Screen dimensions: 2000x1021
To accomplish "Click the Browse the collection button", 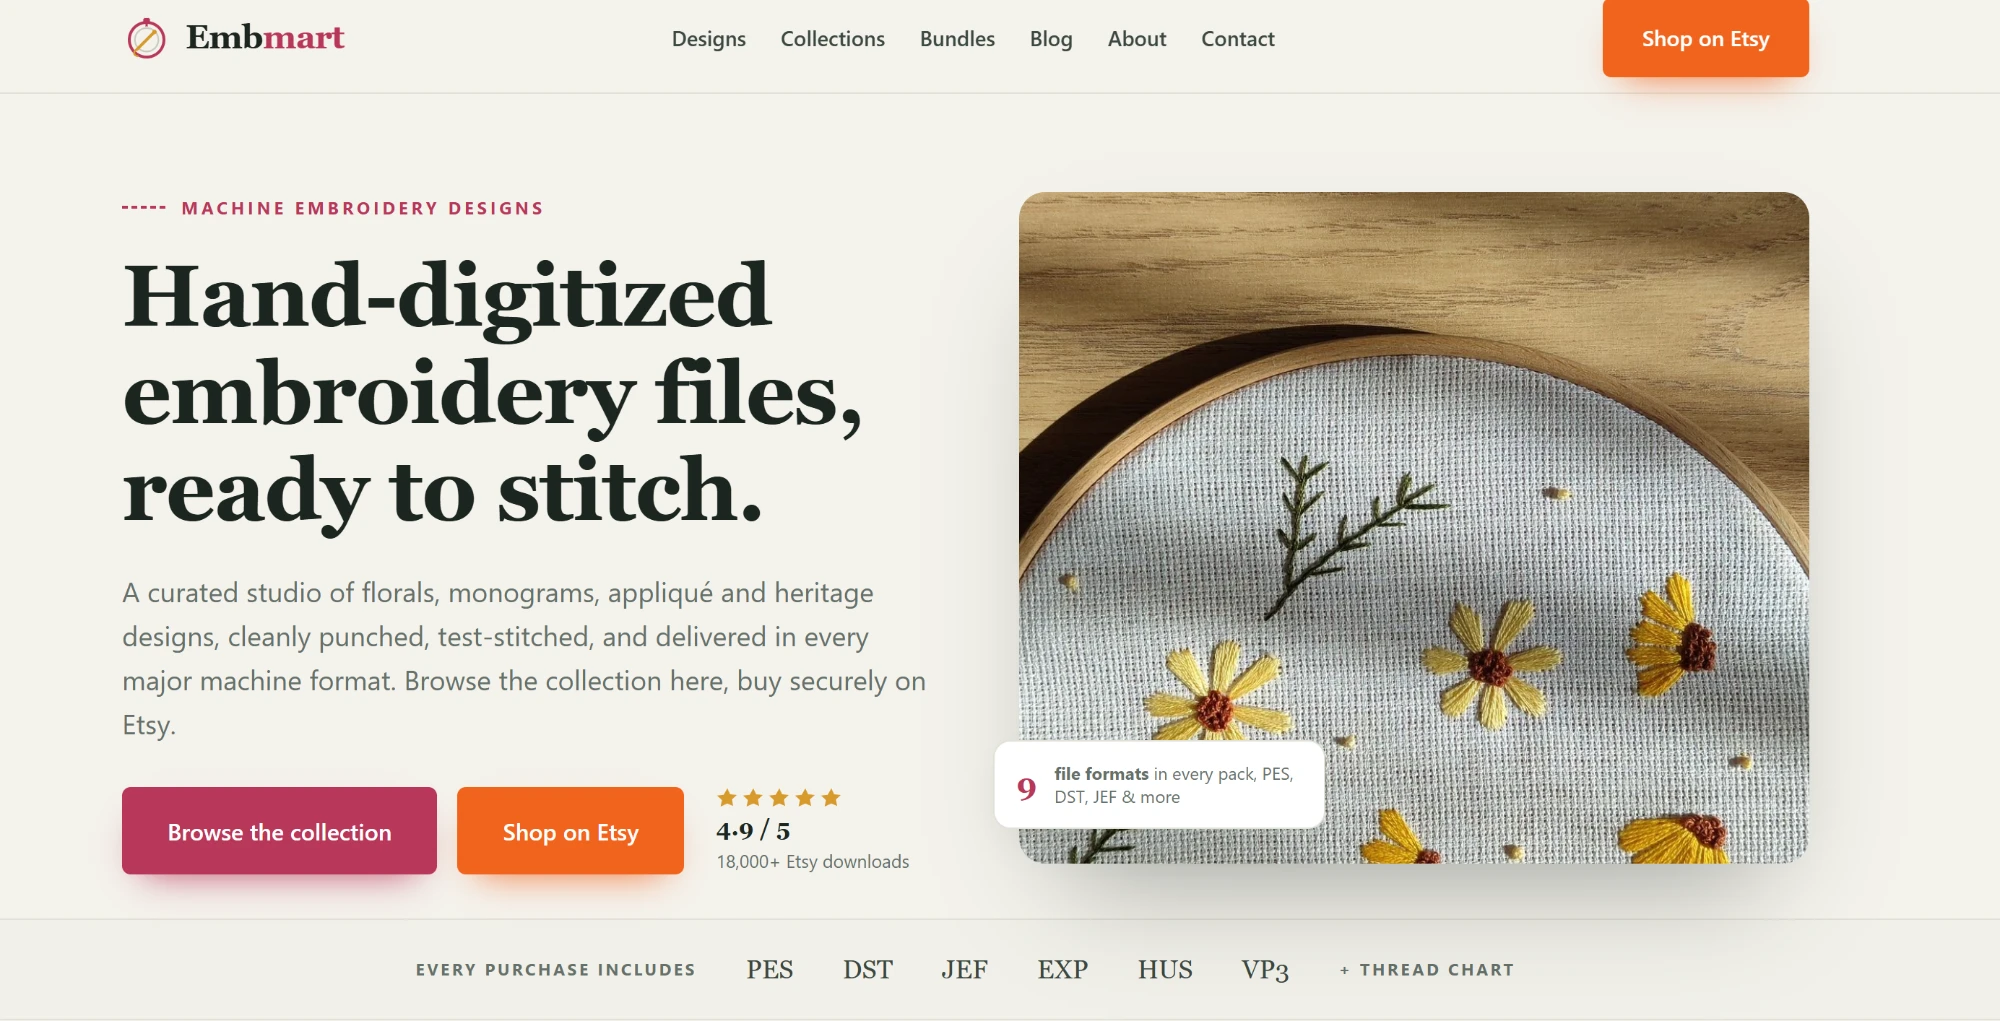I will click(x=279, y=831).
